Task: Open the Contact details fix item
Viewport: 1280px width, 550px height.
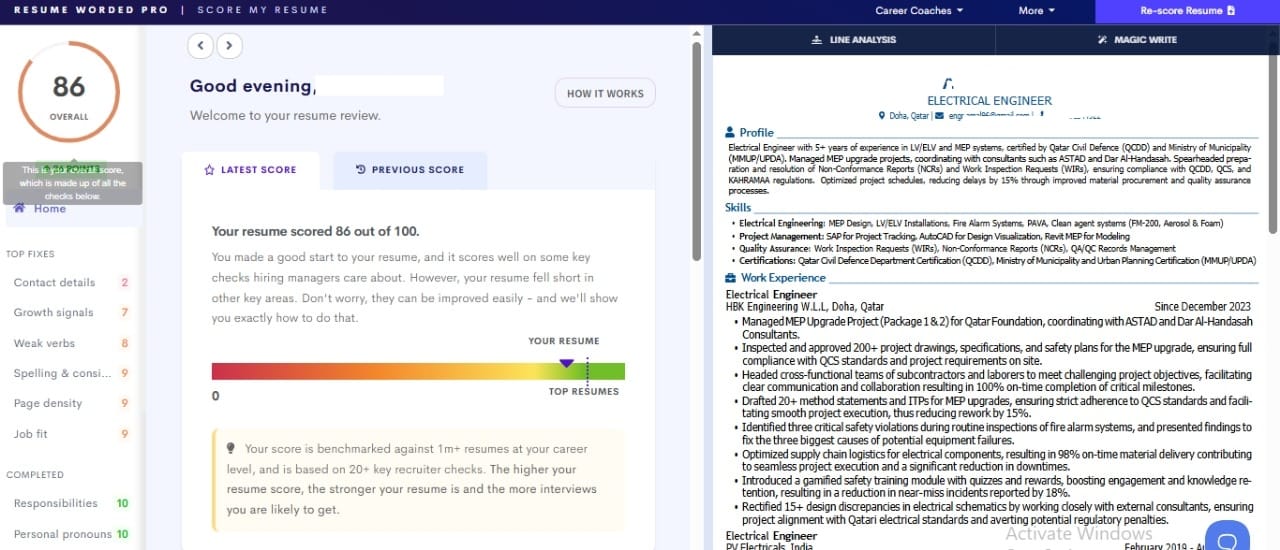Action: tap(55, 283)
